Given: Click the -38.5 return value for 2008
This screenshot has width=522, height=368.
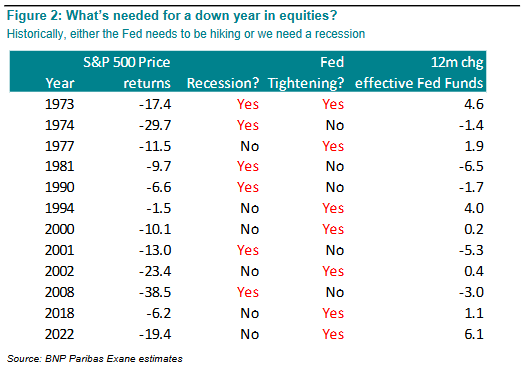Looking at the screenshot, I should click(155, 292).
